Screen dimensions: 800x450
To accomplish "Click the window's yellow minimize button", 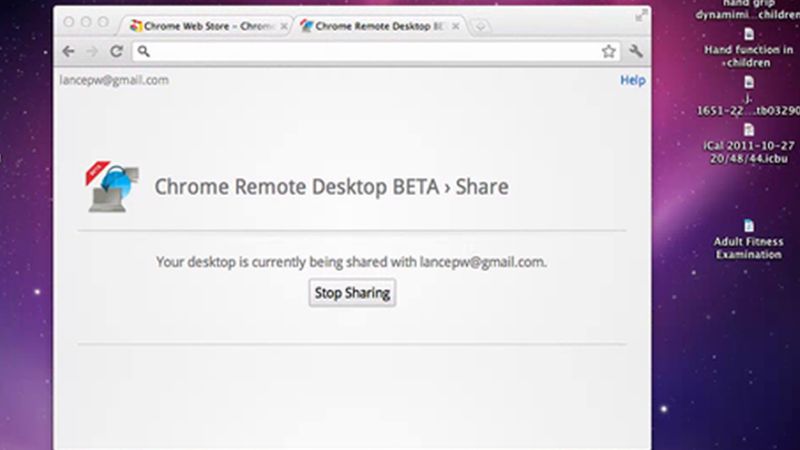I will 86,22.
